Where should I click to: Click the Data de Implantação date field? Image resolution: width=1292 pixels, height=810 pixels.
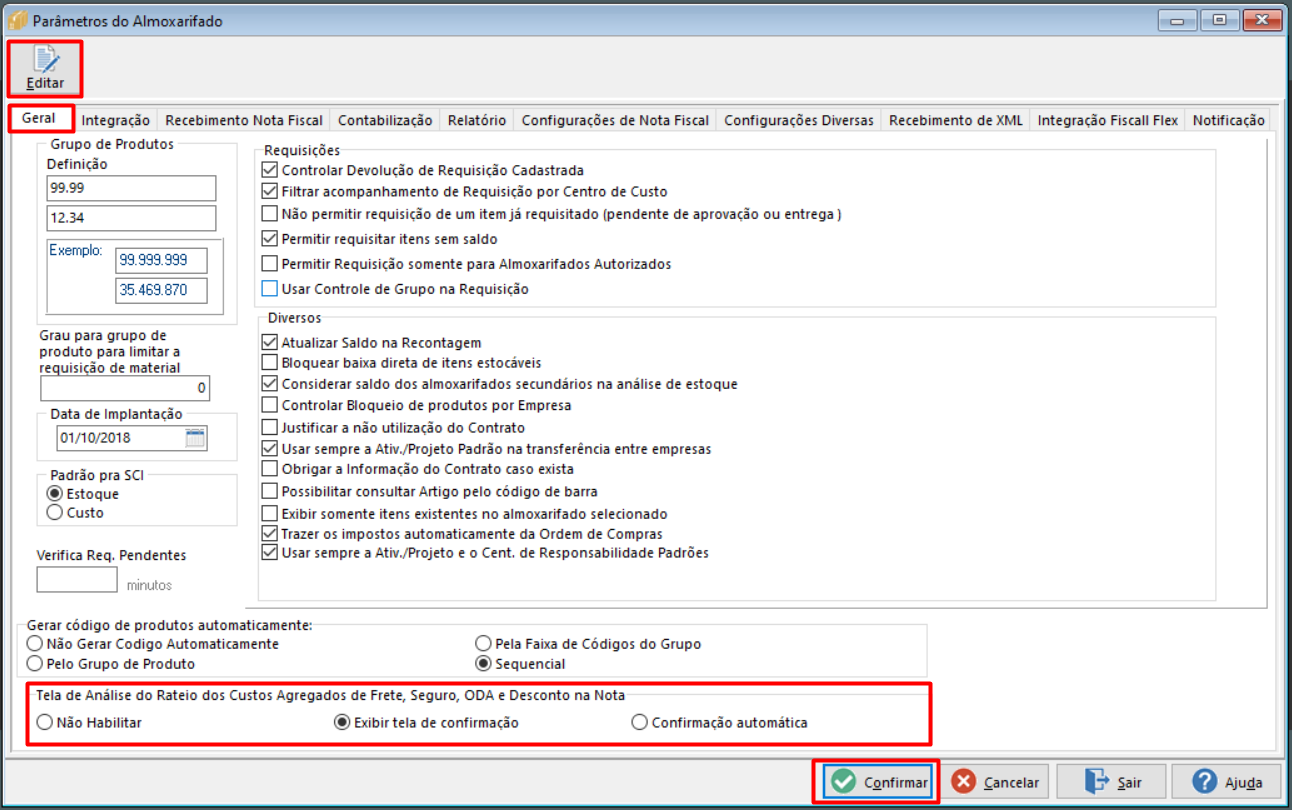[131, 438]
